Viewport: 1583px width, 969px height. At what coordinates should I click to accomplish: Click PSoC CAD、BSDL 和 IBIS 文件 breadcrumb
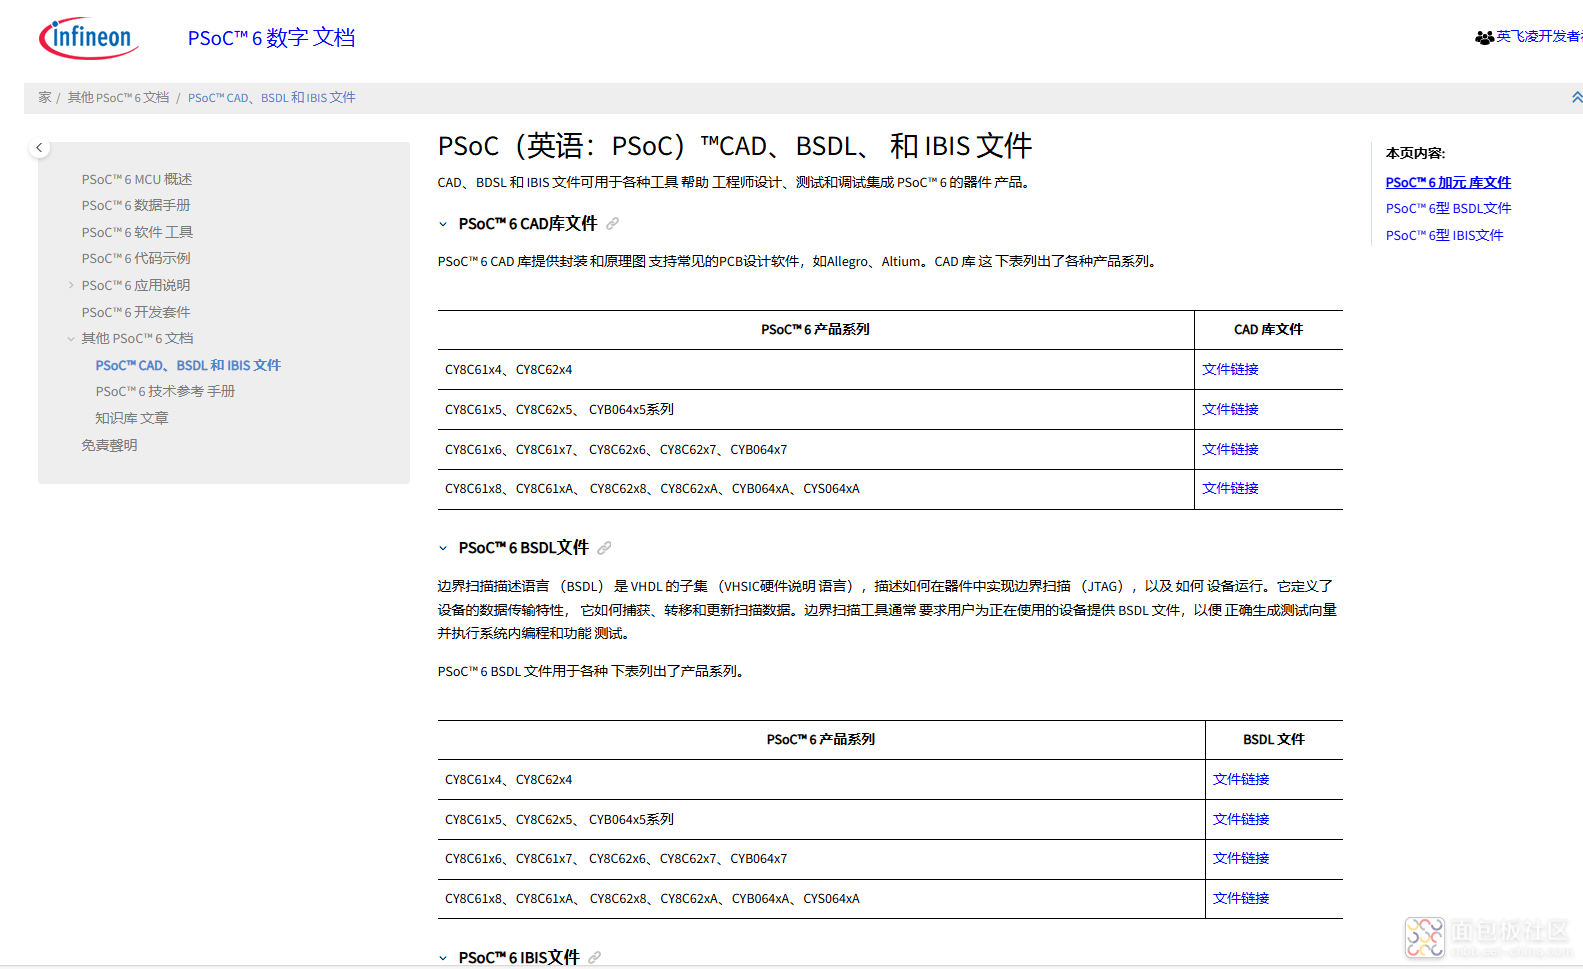(272, 97)
